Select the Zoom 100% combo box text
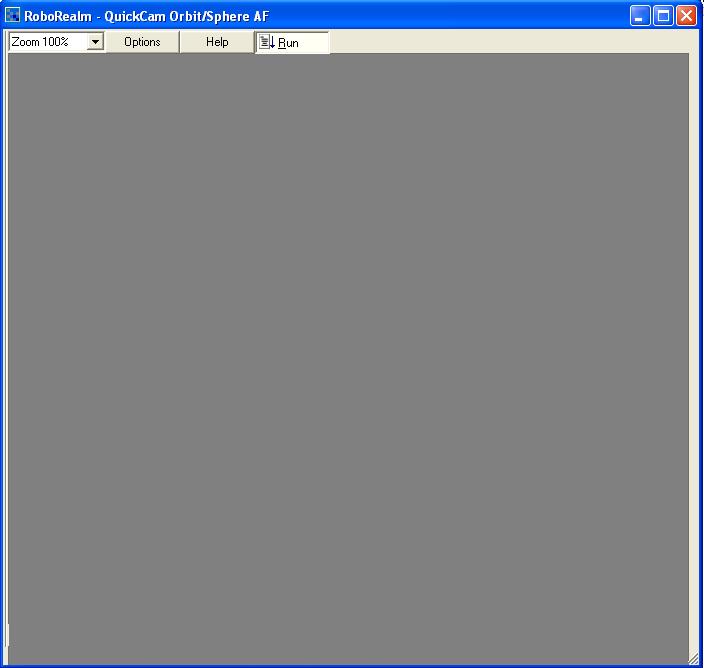704x668 pixels. [x=46, y=42]
